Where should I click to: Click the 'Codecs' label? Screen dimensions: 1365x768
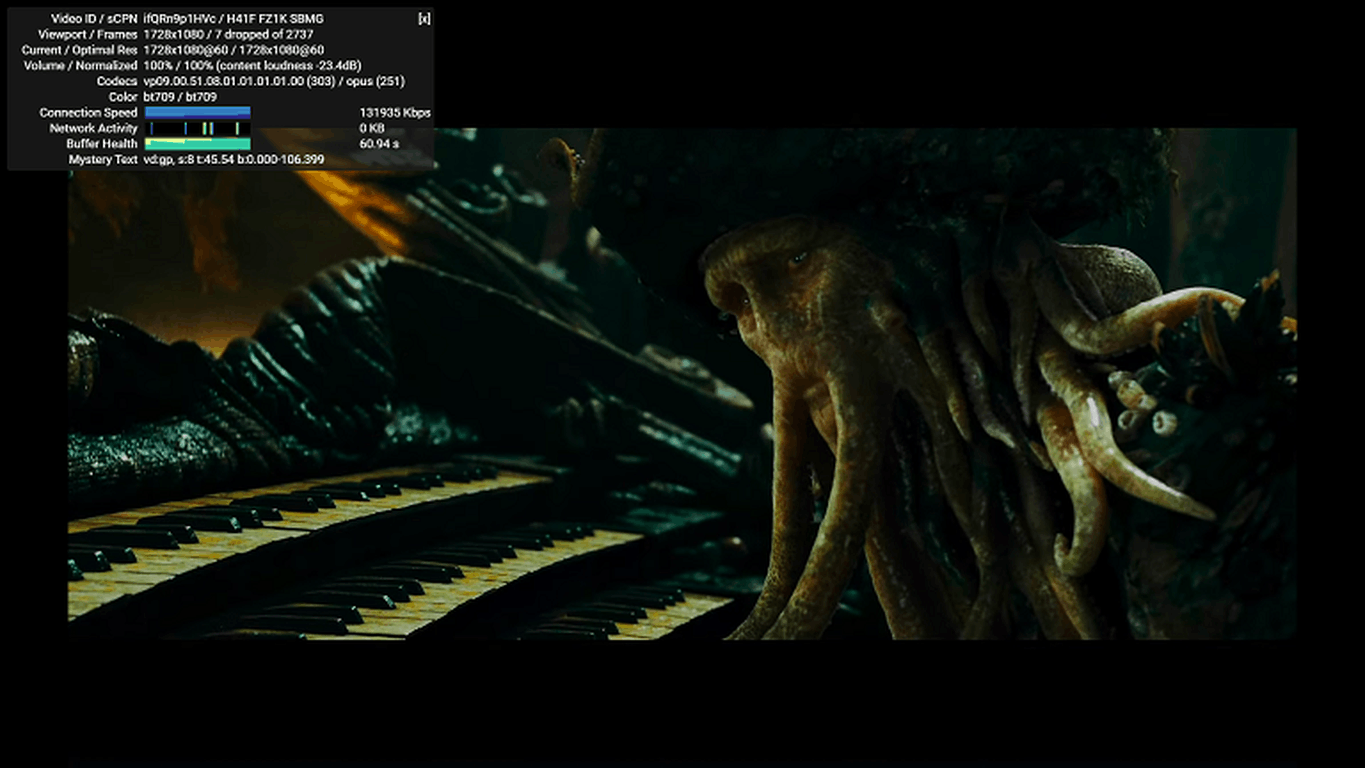(117, 81)
